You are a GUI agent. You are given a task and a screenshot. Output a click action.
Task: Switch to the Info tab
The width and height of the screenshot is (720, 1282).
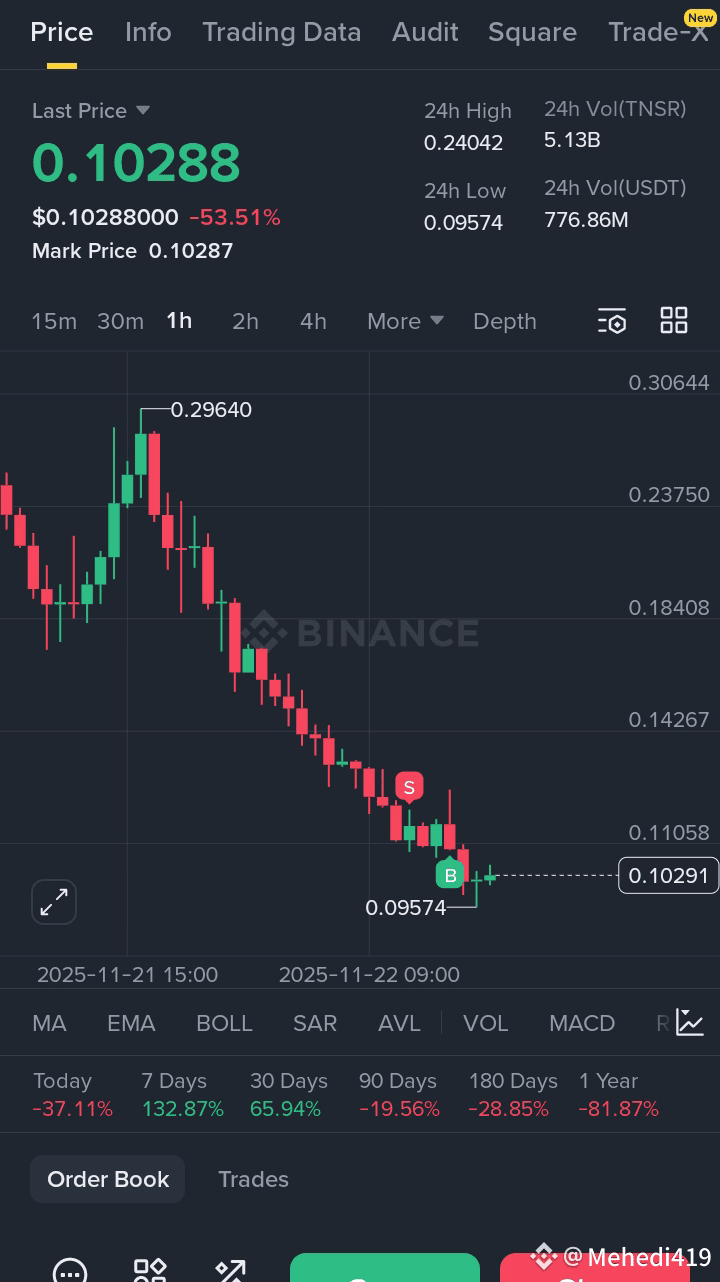[x=148, y=32]
